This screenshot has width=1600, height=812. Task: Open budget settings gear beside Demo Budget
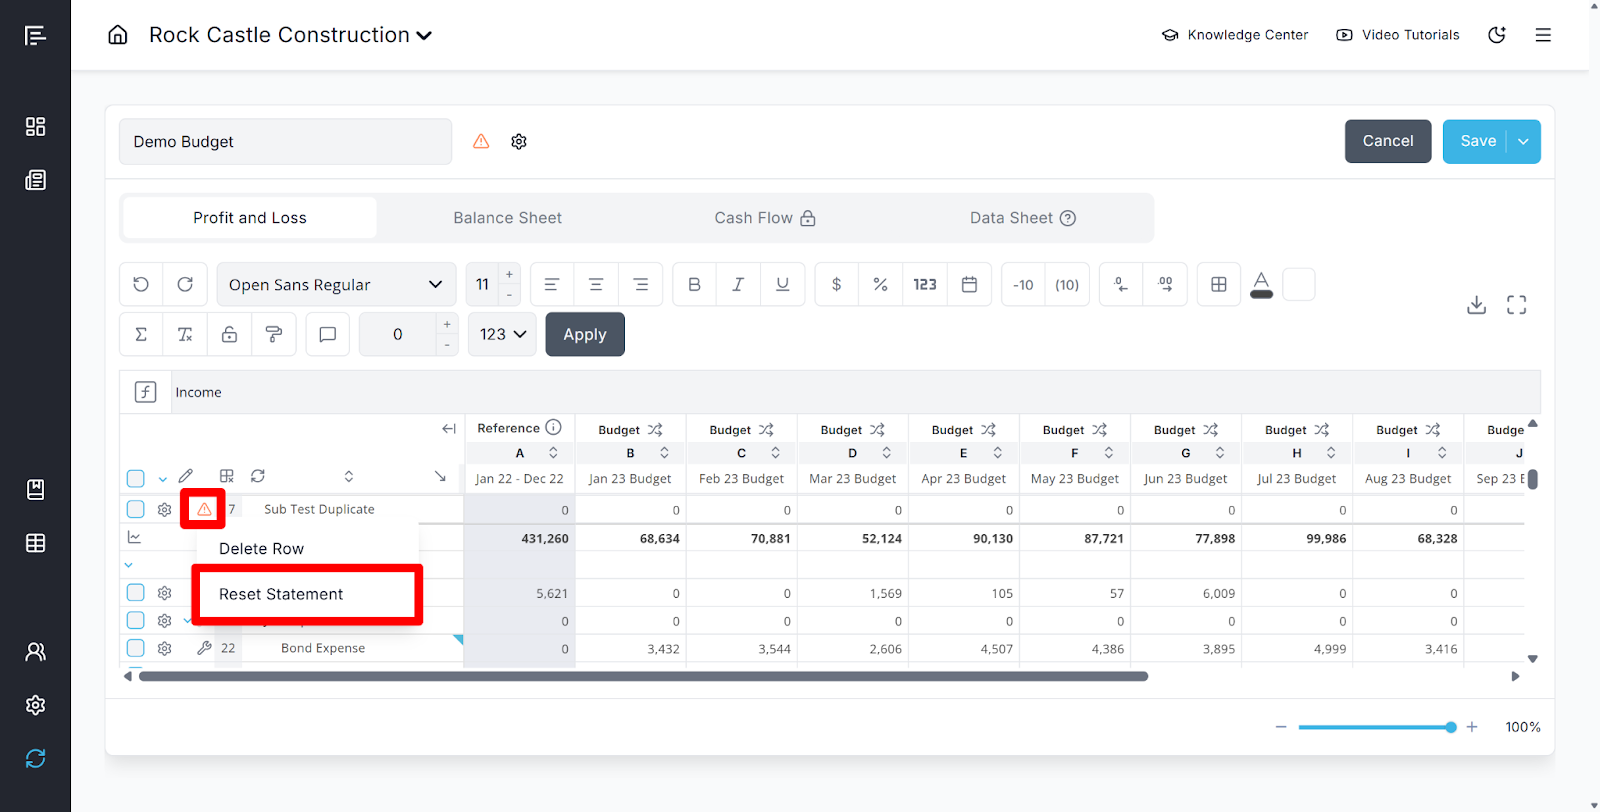click(519, 141)
